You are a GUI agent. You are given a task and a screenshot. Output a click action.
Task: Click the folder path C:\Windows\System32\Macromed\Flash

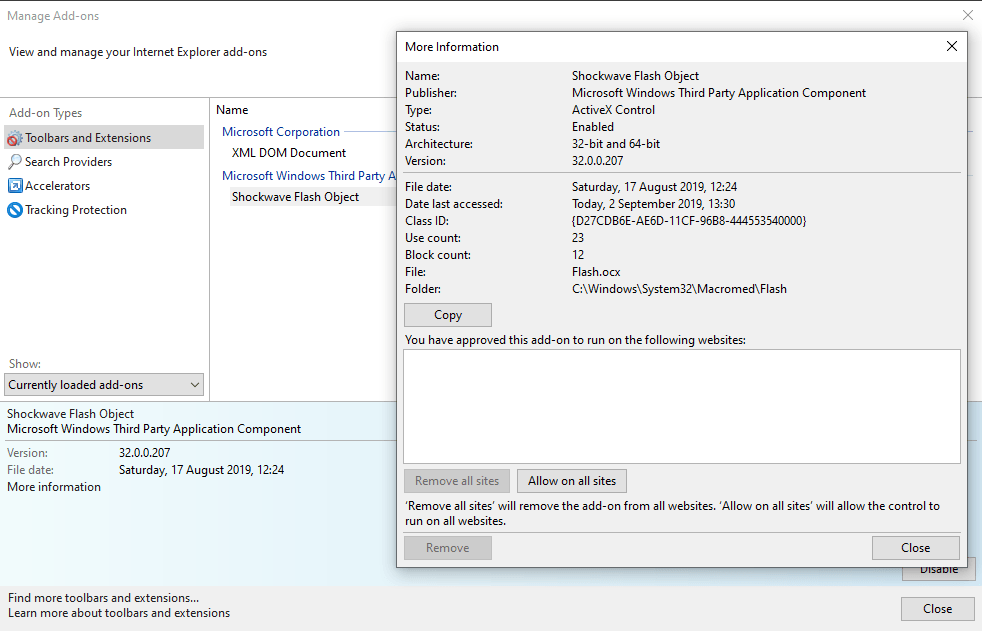click(679, 289)
